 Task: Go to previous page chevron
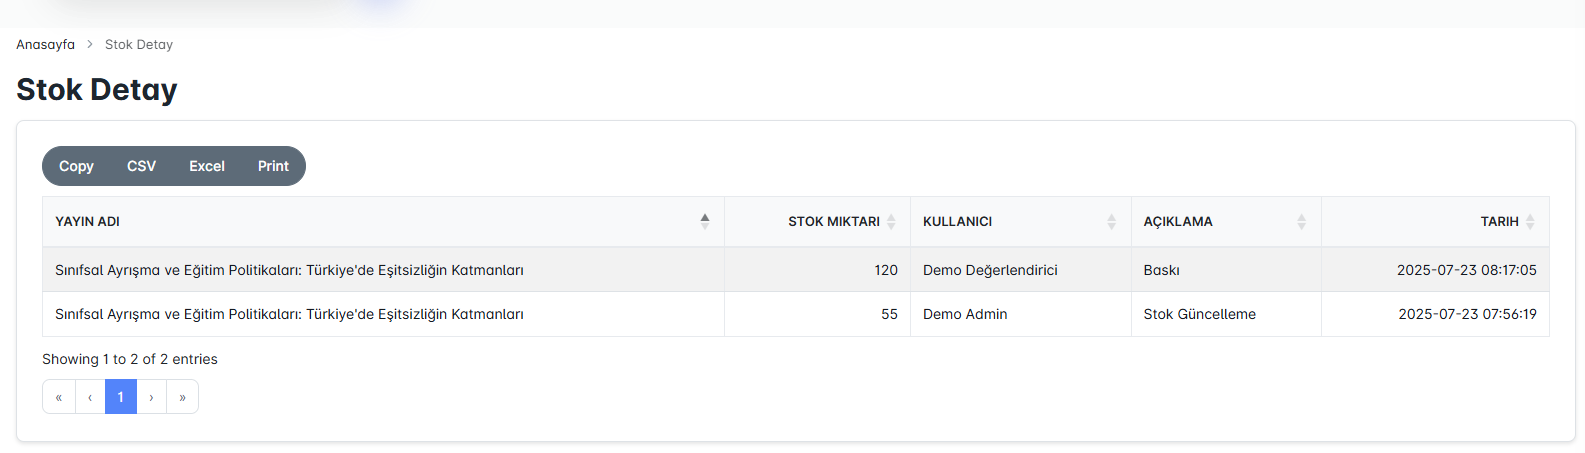90,397
